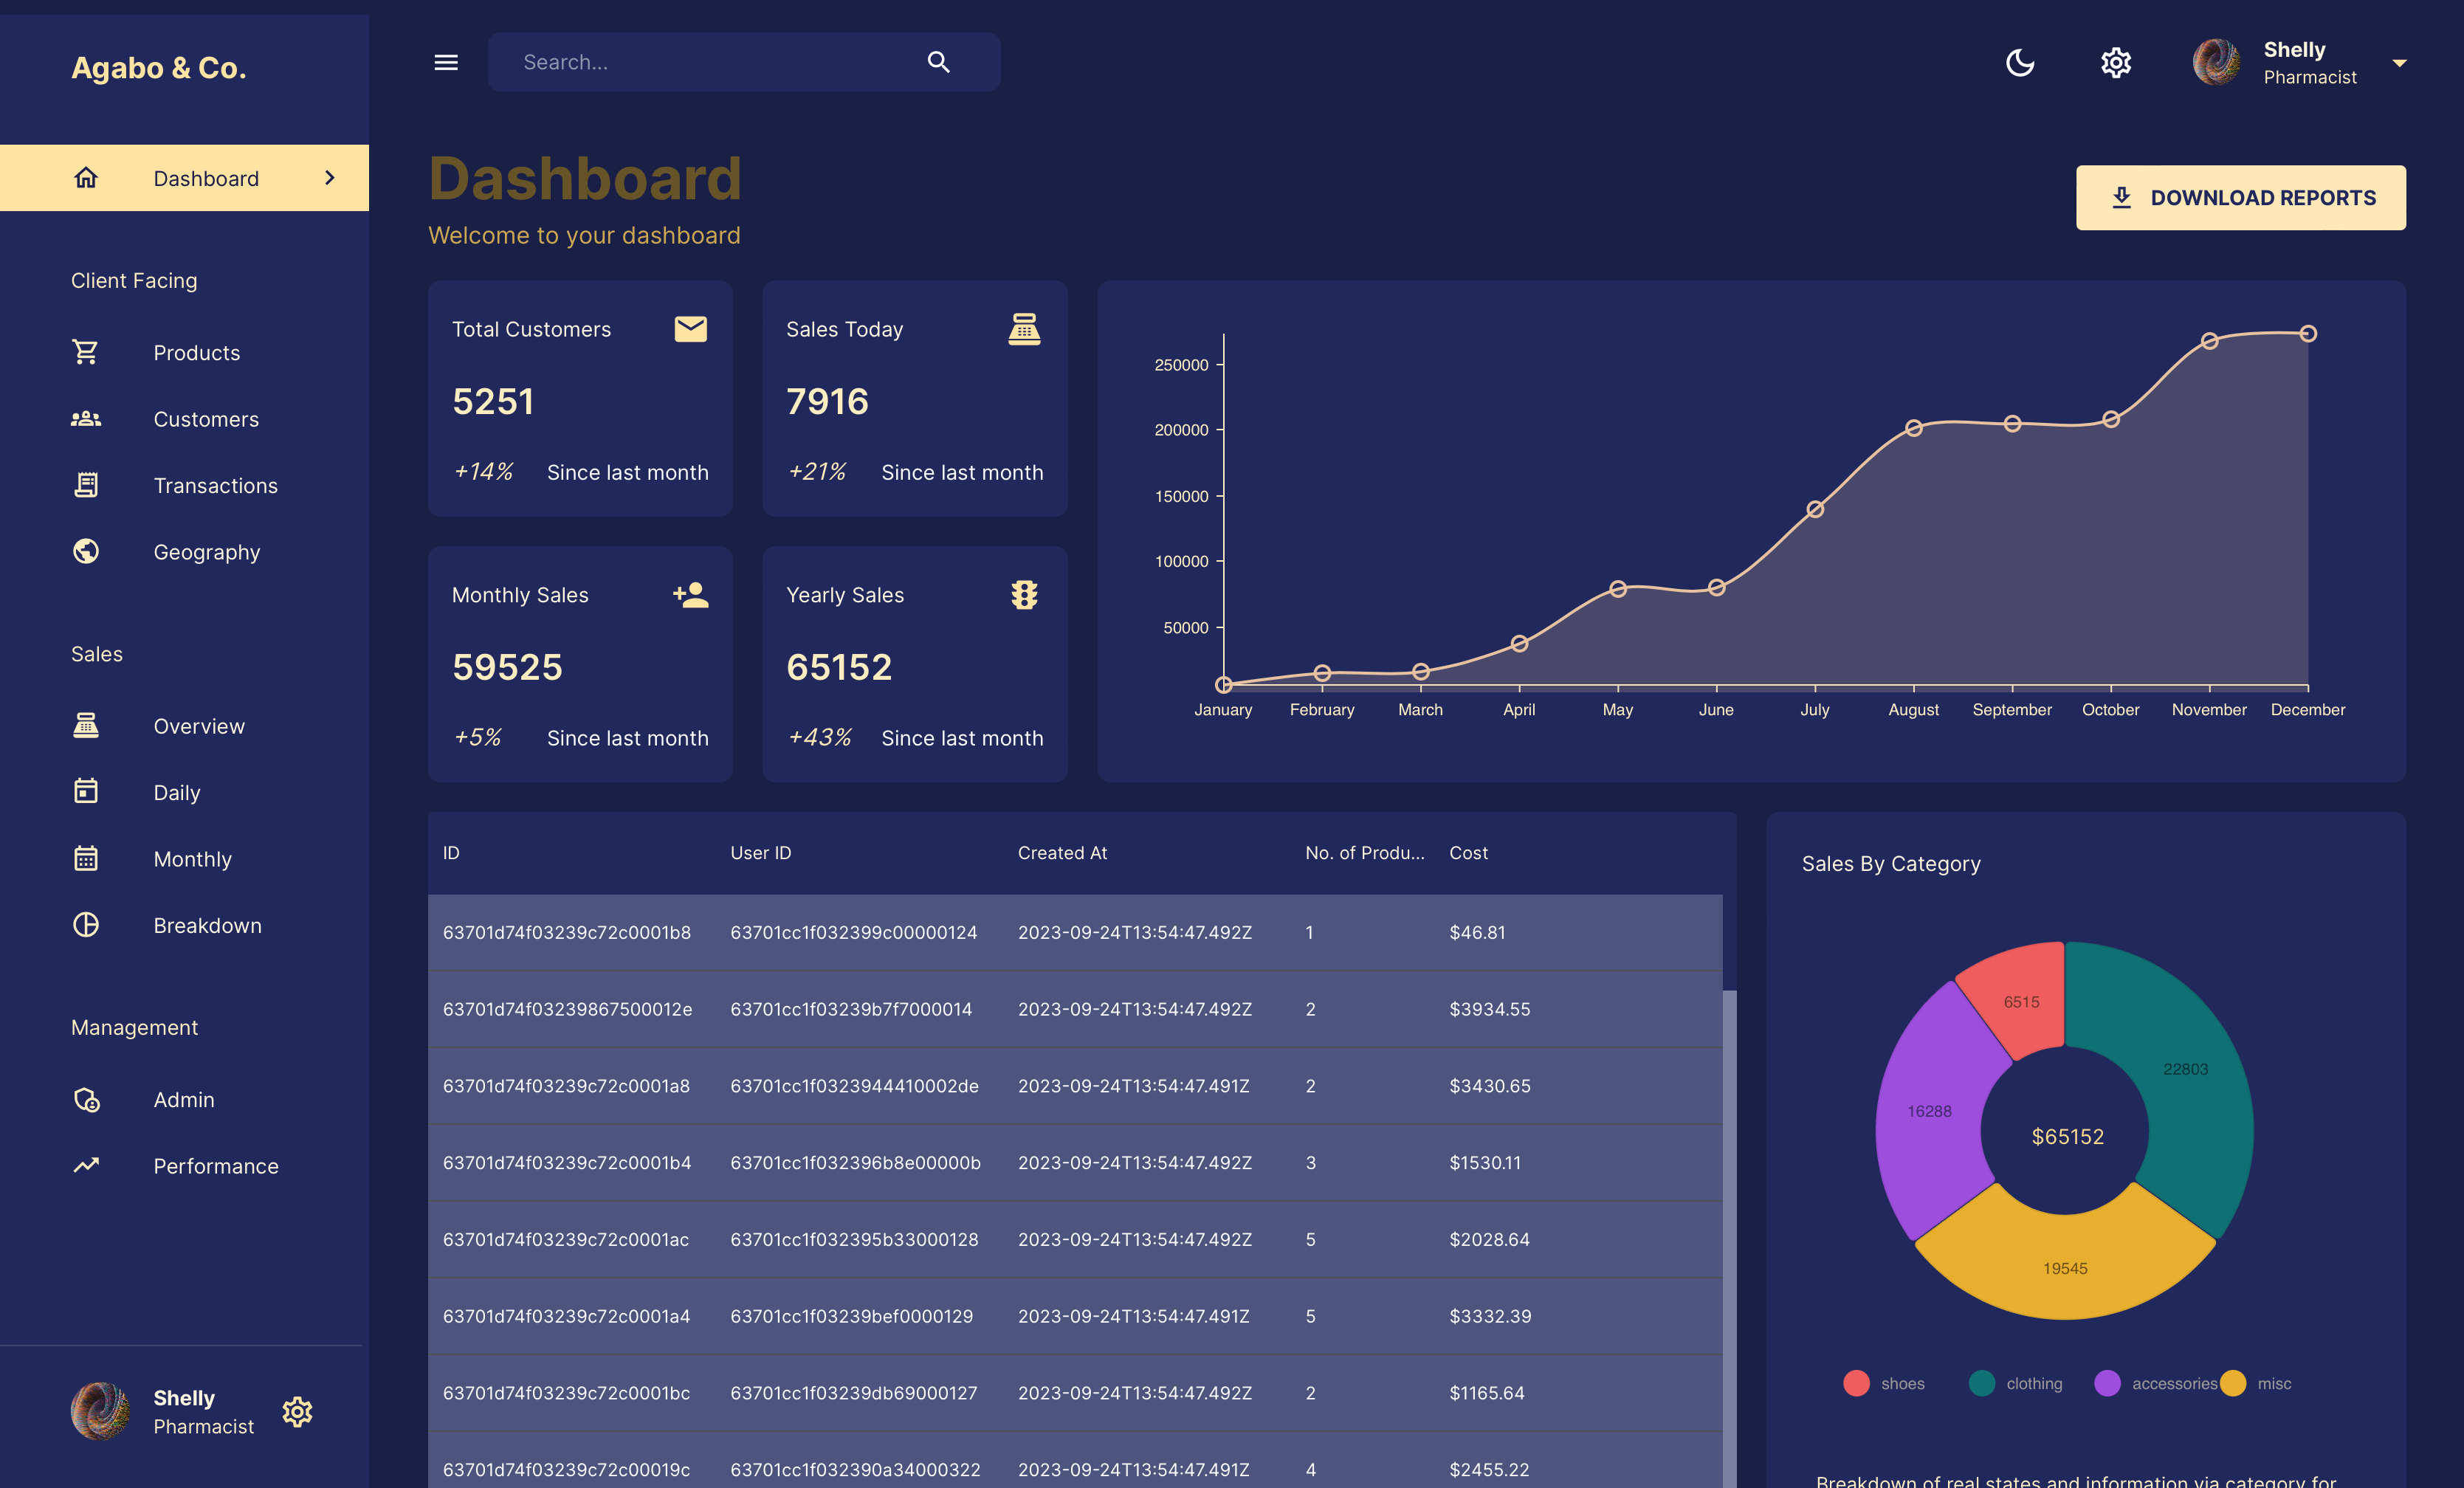The image size is (2464, 1488).
Task: Click Dashboard chevron arrow in sidebar
Action: tap(330, 178)
